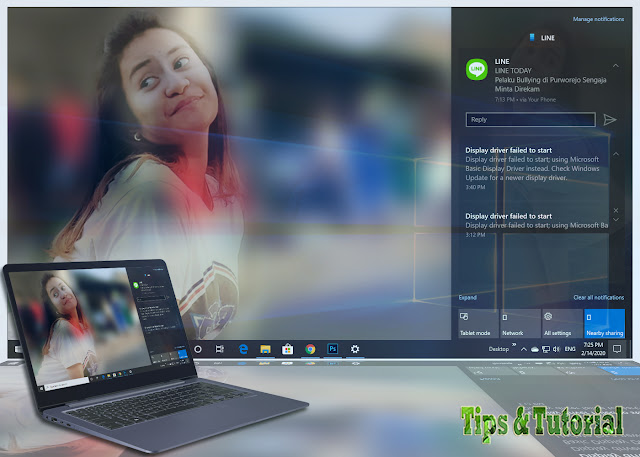Image resolution: width=640 pixels, height=457 pixels.
Task: Click OneDrive cloud tray icon
Action: pyautogui.click(x=535, y=350)
